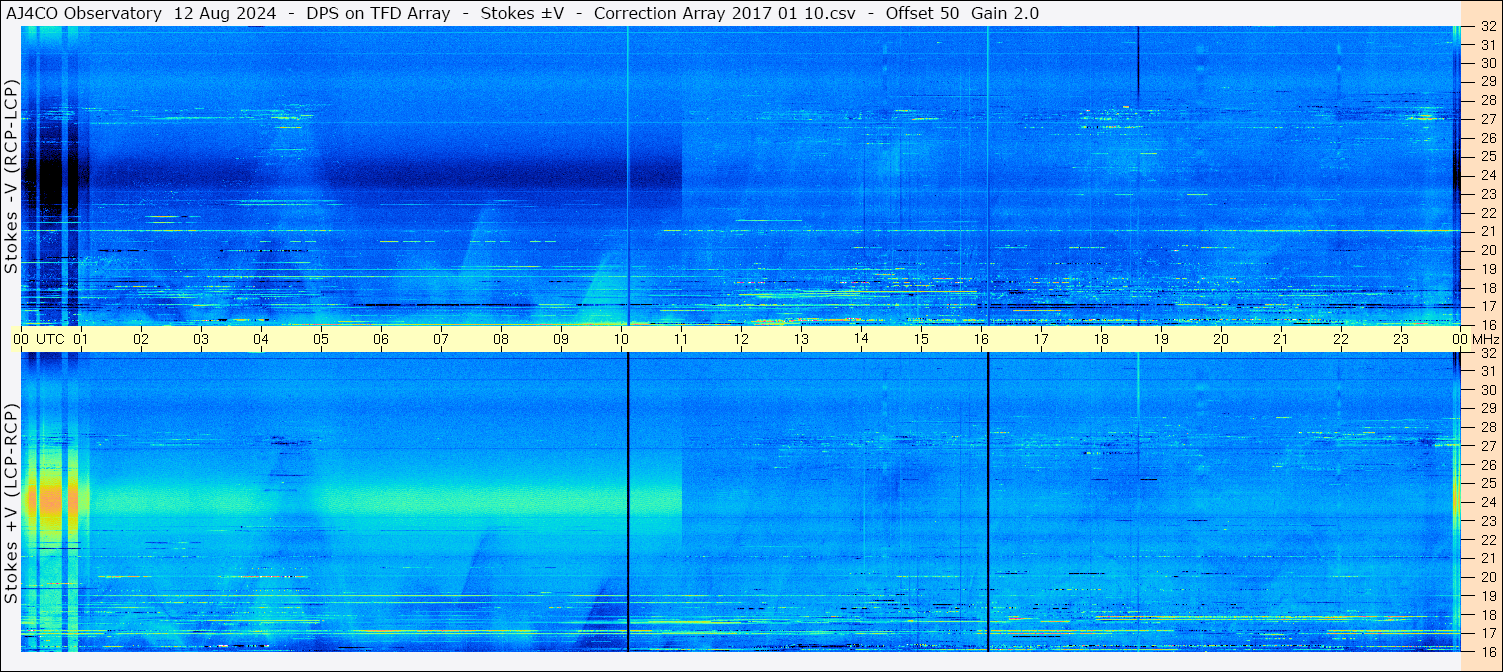The height and width of the screenshot is (672, 1503).
Task: Select the 17 hour tick on time axis
Action: coord(1041,340)
